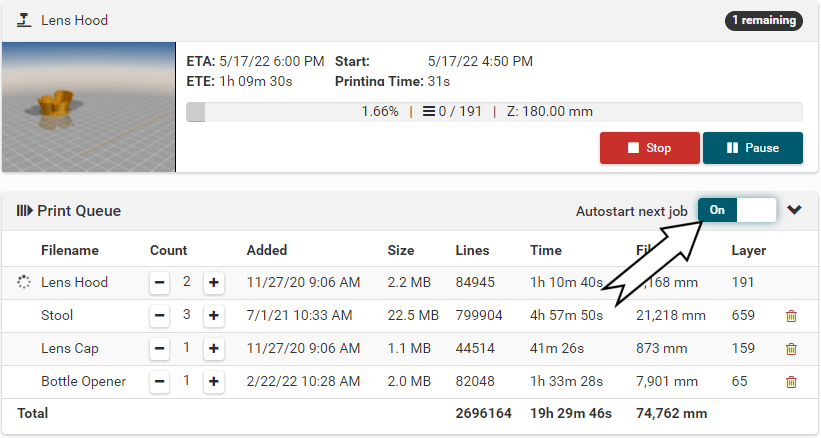This screenshot has width=821, height=438.
Task: Increase Lens Hood count with plus
Action: [x=213, y=283]
